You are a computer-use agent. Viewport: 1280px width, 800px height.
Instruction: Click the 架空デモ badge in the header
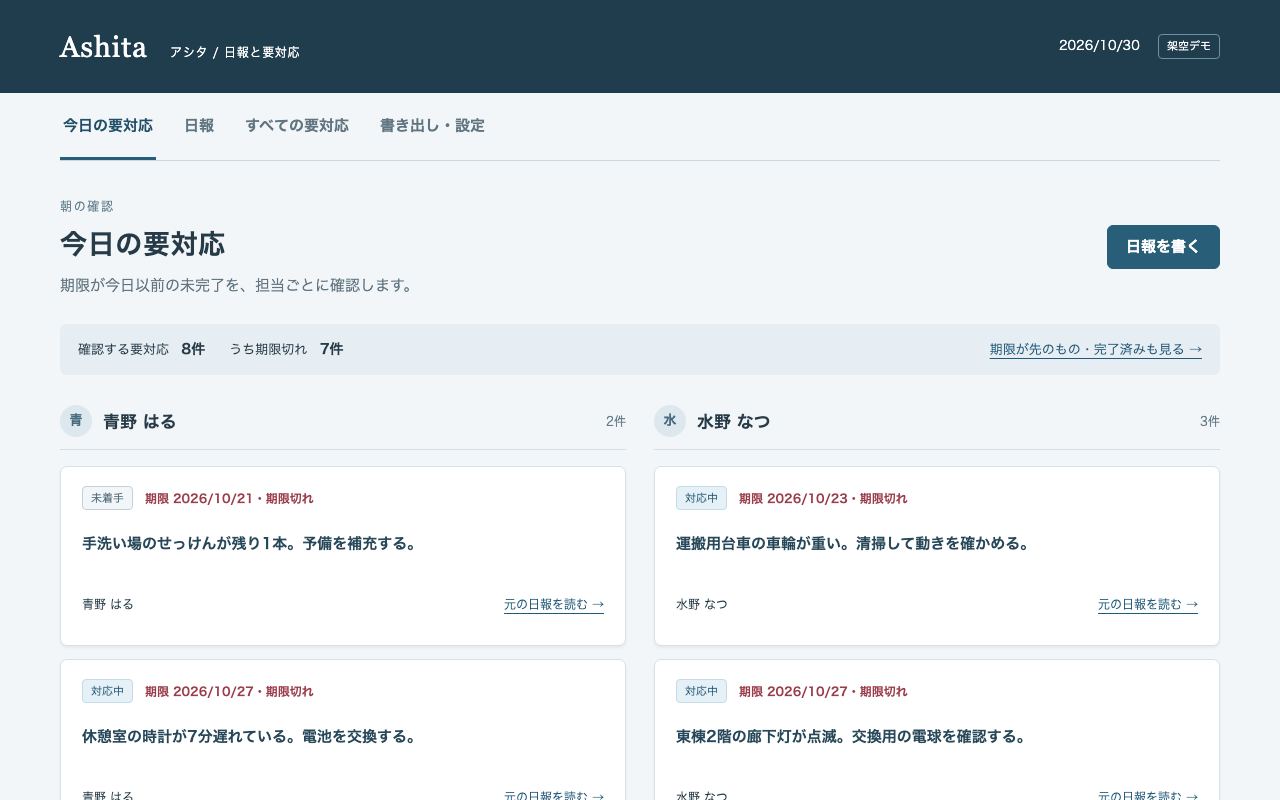(x=1189, y=47)
